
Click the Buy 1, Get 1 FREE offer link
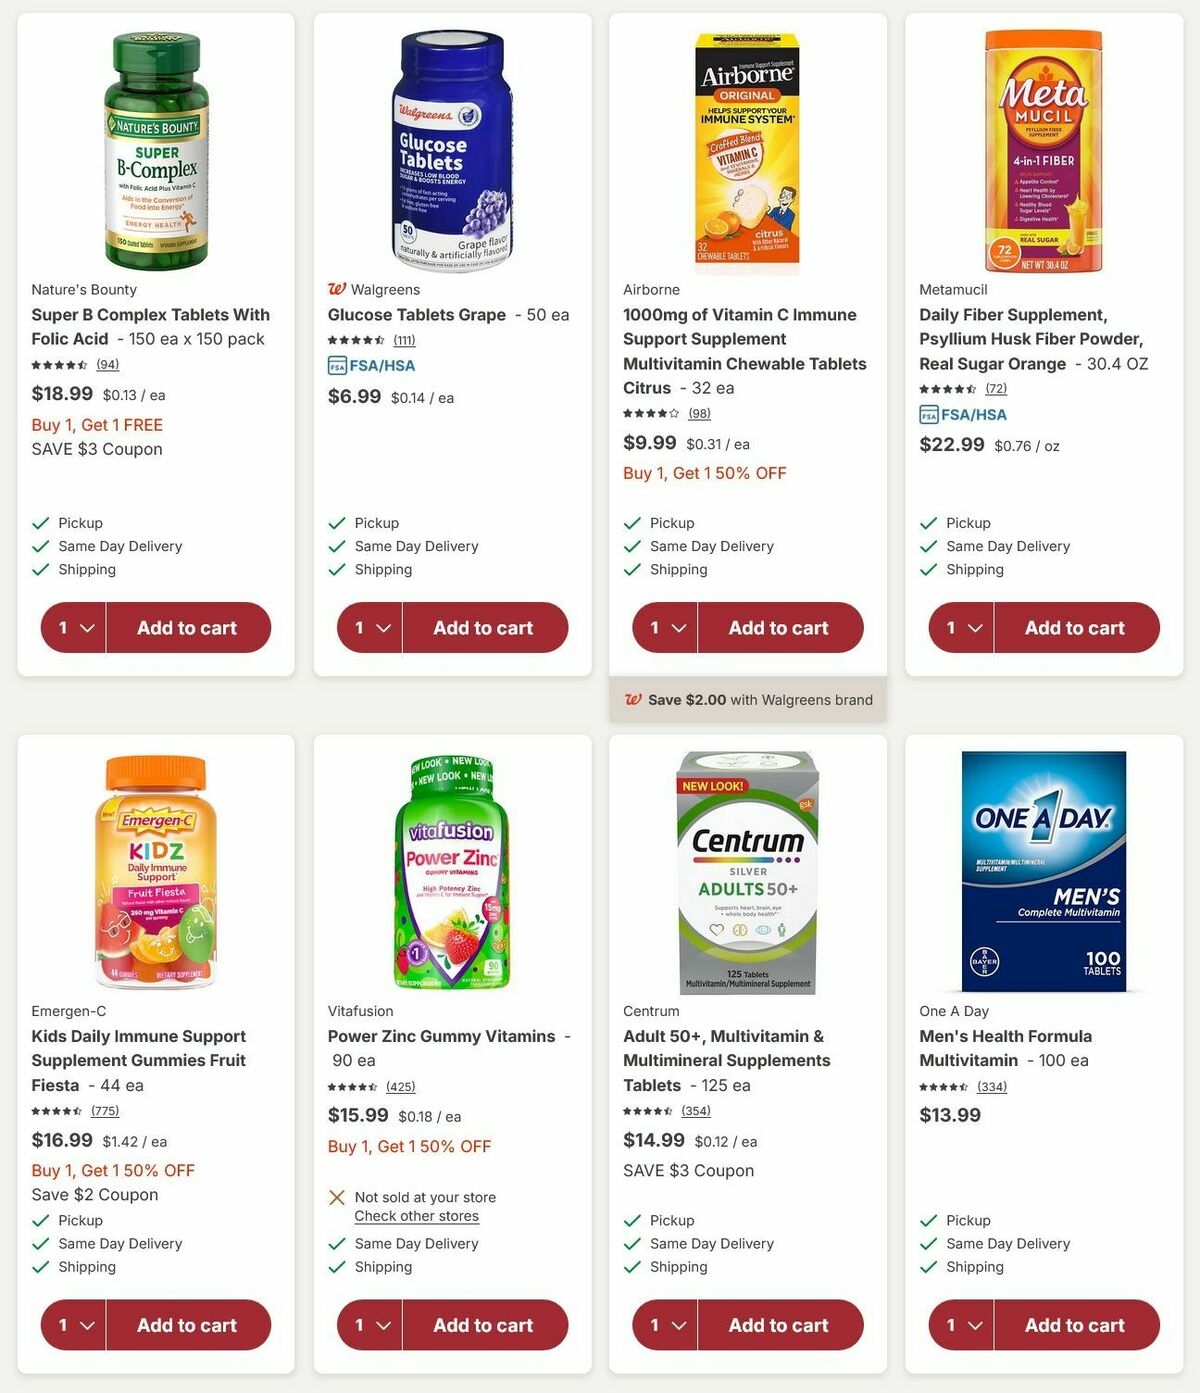[96, 425]
